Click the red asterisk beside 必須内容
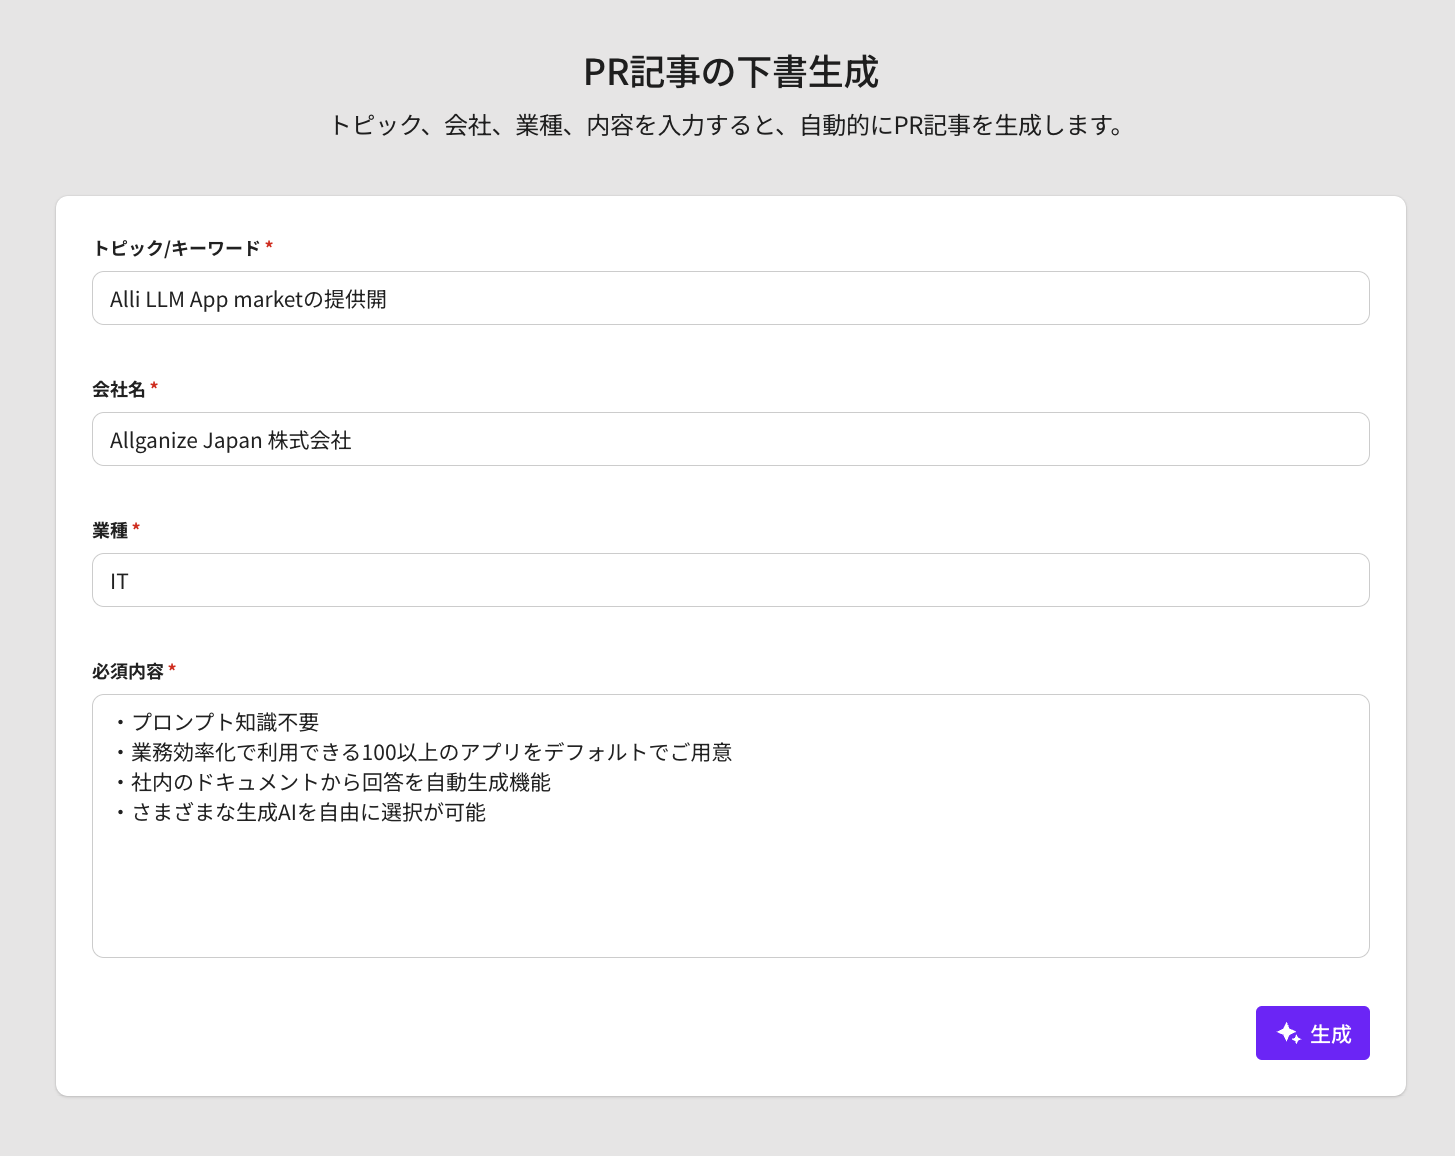Image resolution: width=1455 pixels, height=1156 pixels. [x=172, y=670]
